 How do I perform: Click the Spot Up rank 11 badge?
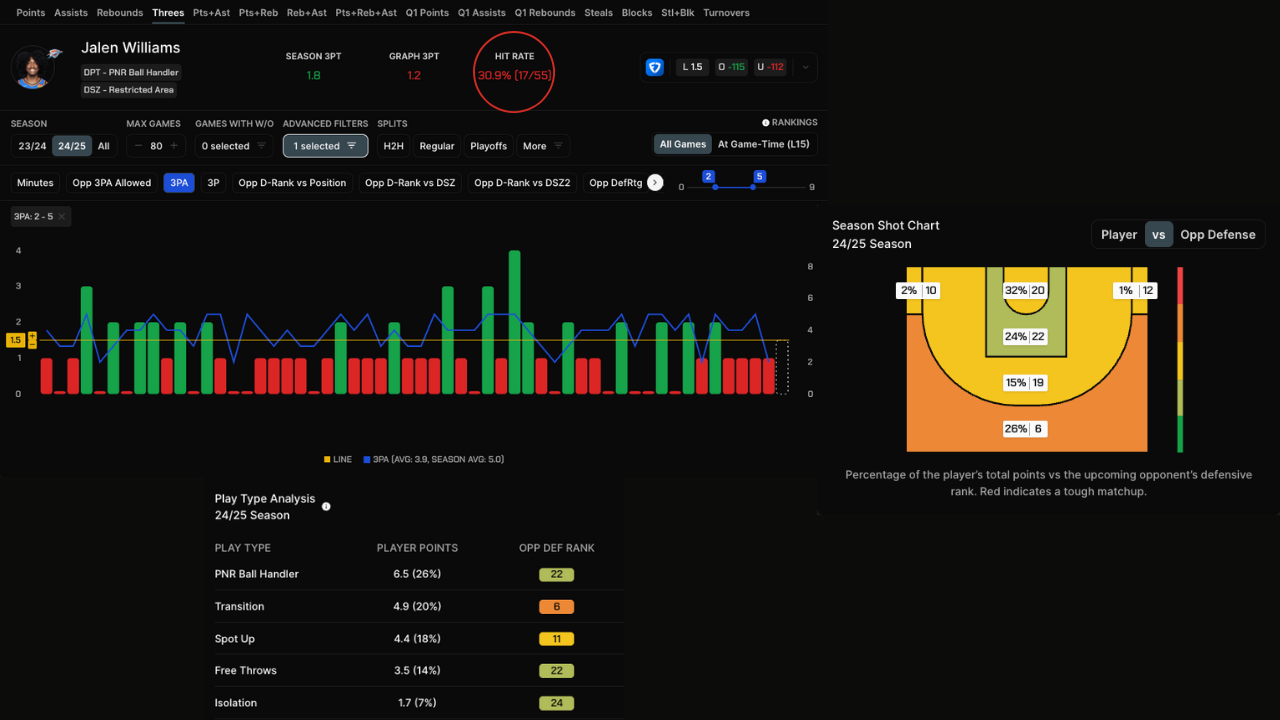point(556,639)
